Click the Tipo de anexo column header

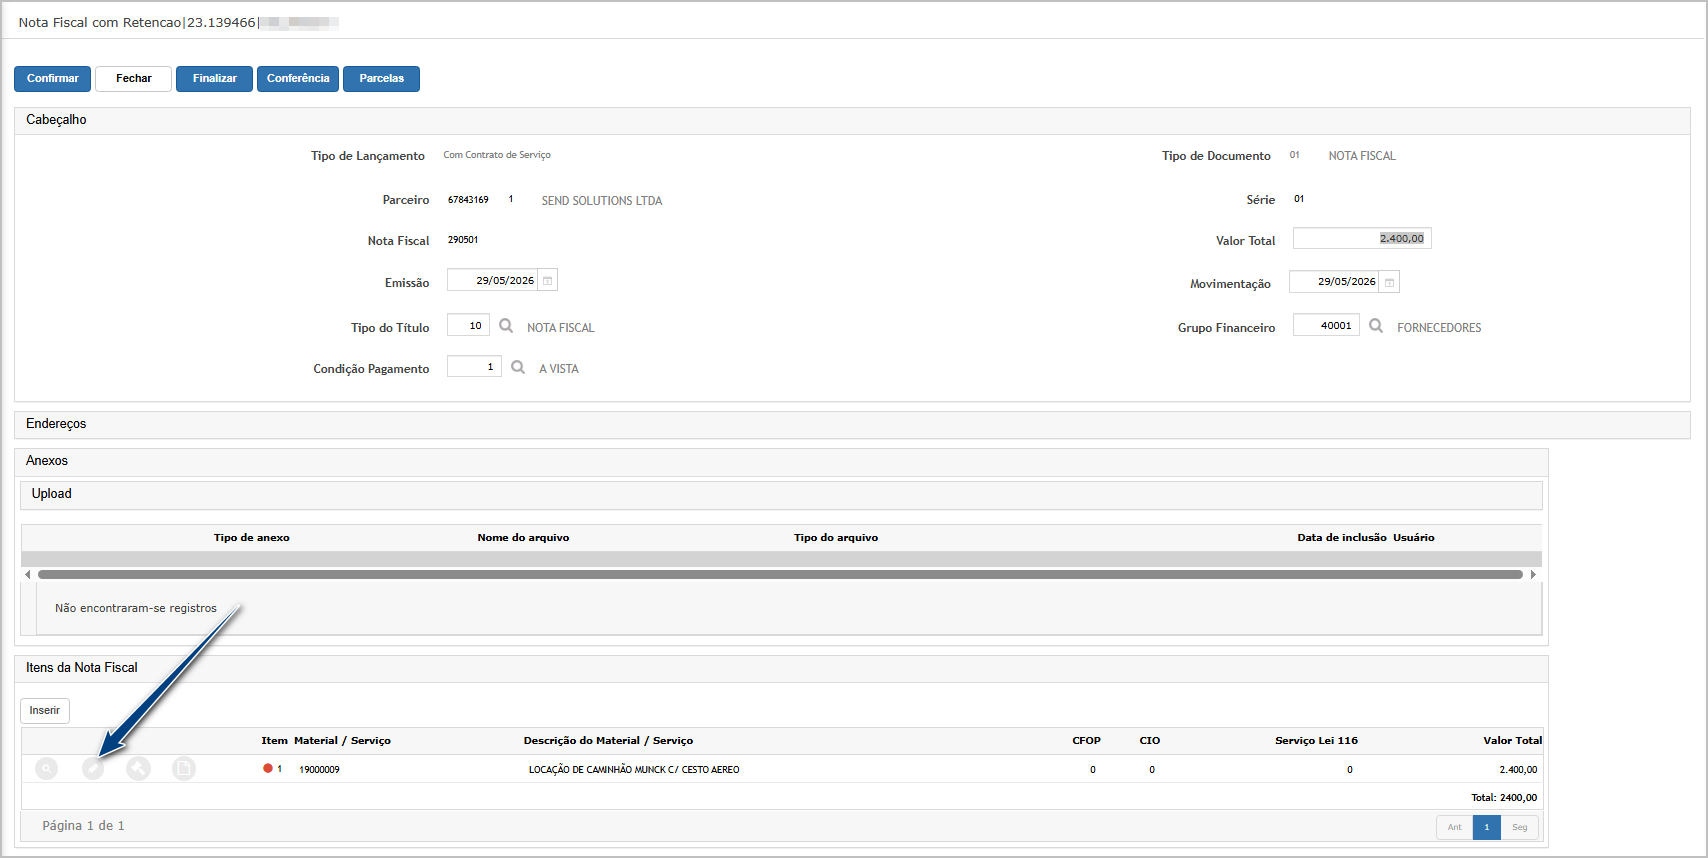point(251,538)
